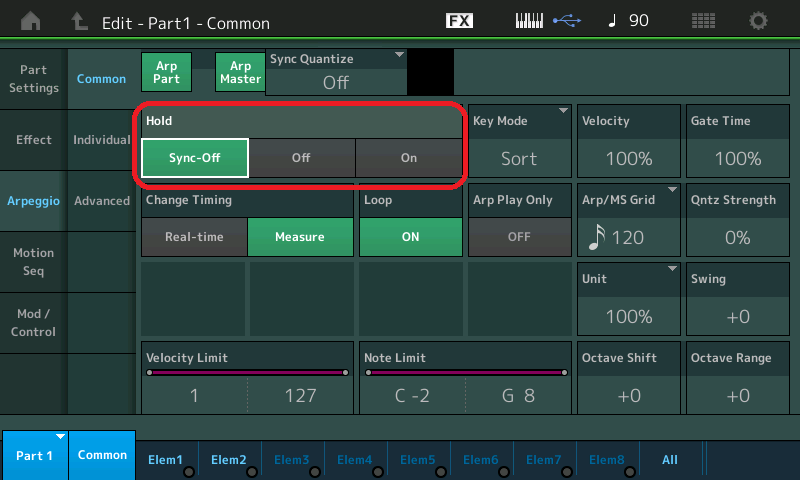Tap the keyboard MIDI icon
Viewport: 800px width, 480px height.
[533, 21]
